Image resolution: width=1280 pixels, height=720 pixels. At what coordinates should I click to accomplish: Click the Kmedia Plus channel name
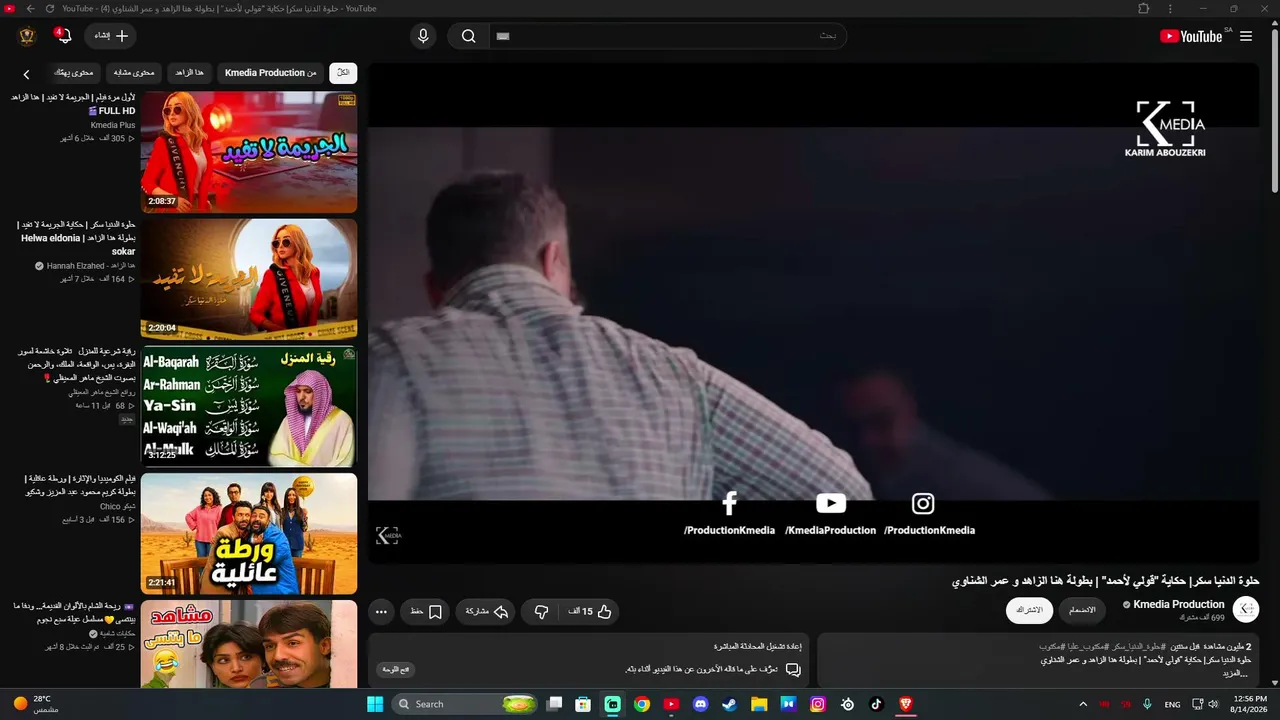(113, 125)
